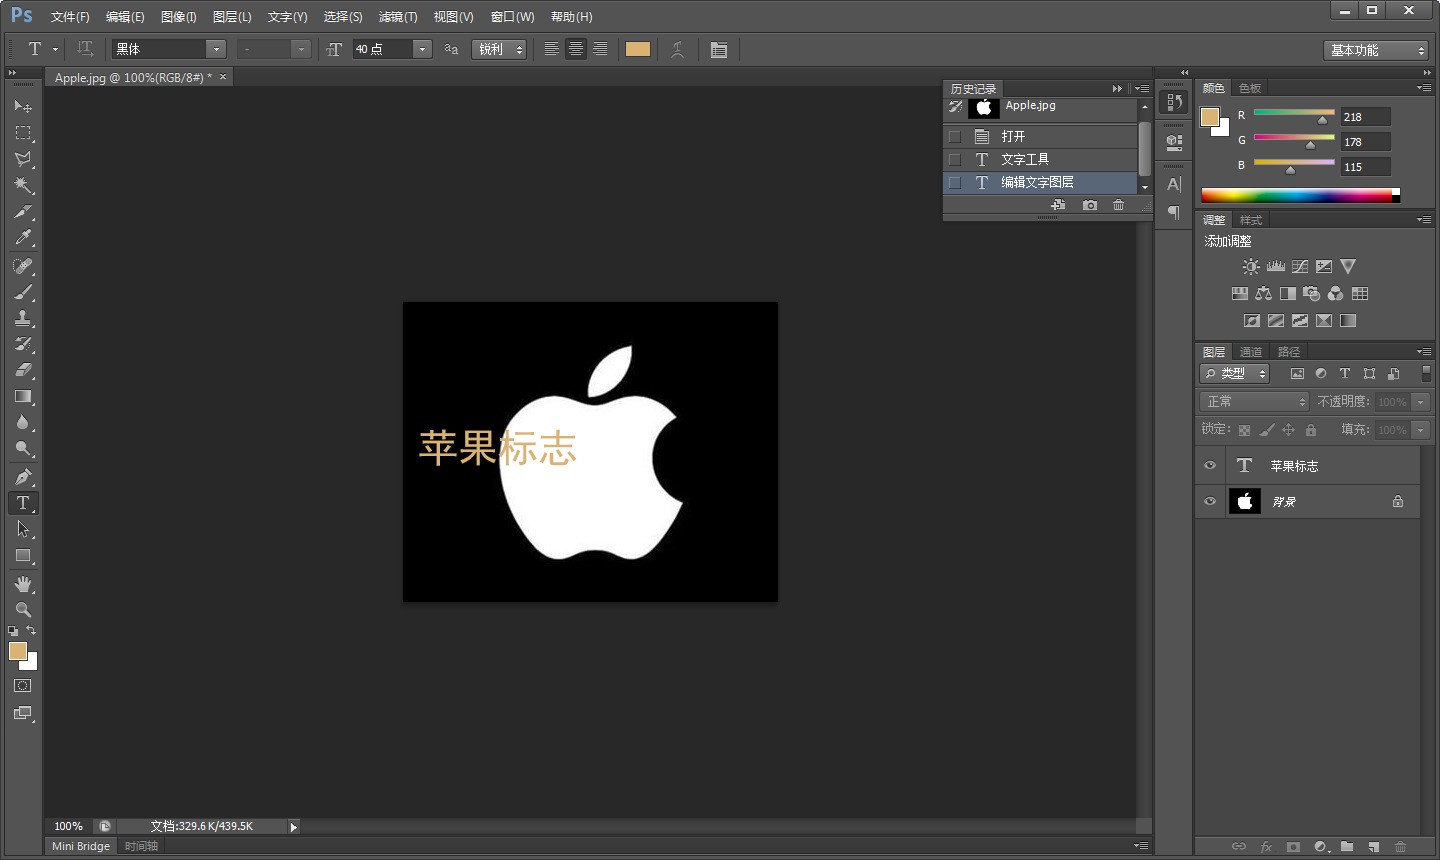1440x860 pixels.
Task: Select the Move tool
Action: click(23, 106)
